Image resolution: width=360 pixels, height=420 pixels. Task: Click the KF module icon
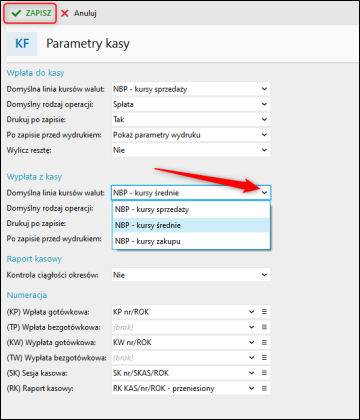[x=22, y=44]
